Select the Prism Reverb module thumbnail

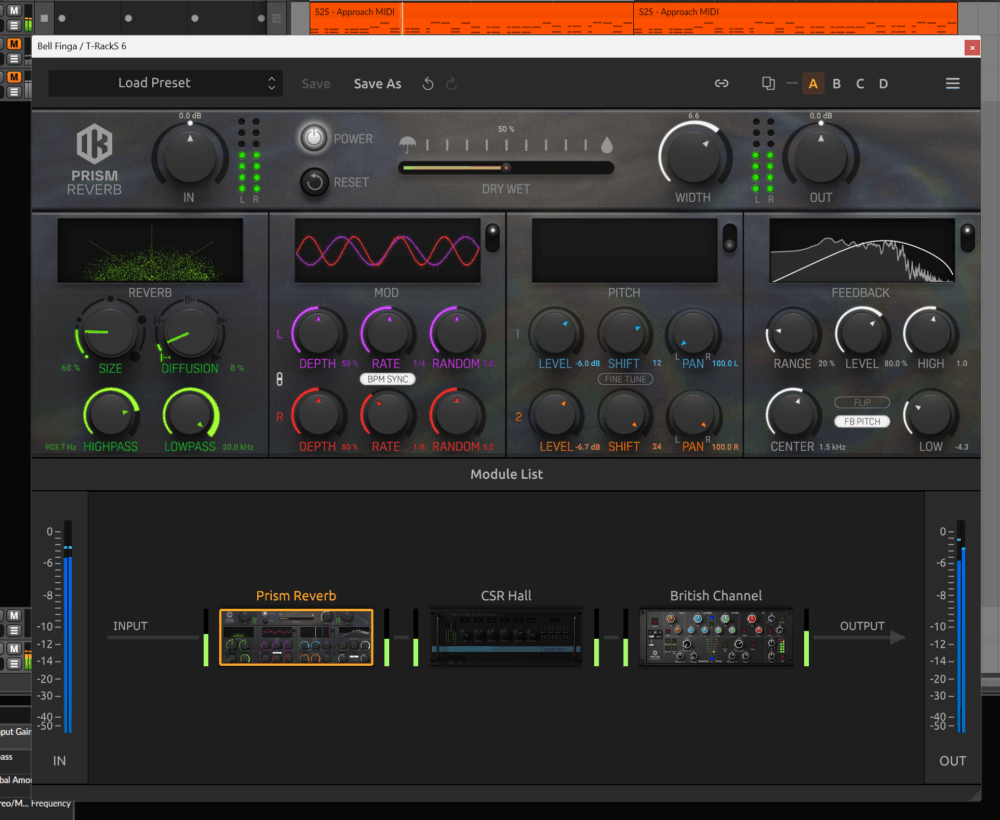pos(296,637)
